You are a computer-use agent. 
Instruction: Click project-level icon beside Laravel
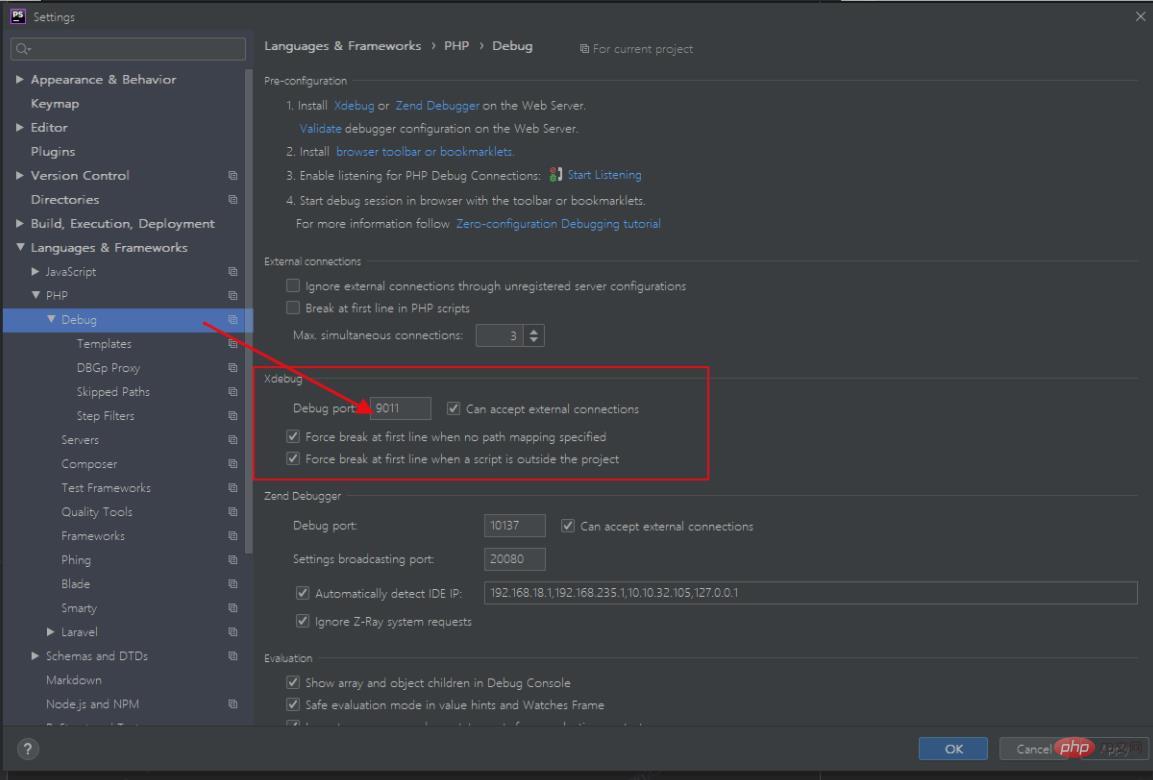click(233, 632)
